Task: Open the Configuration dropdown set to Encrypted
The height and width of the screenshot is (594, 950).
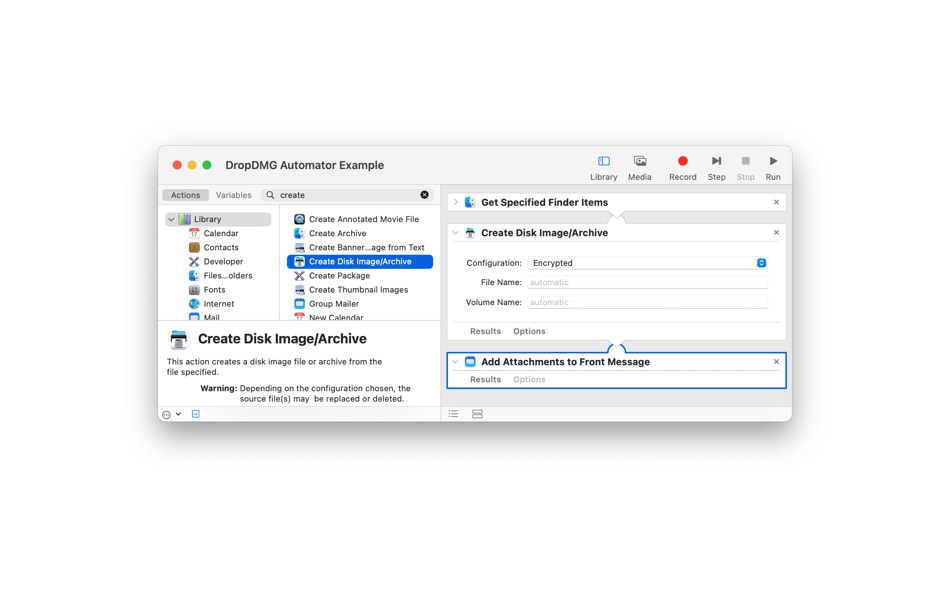Action: [648, 263]
